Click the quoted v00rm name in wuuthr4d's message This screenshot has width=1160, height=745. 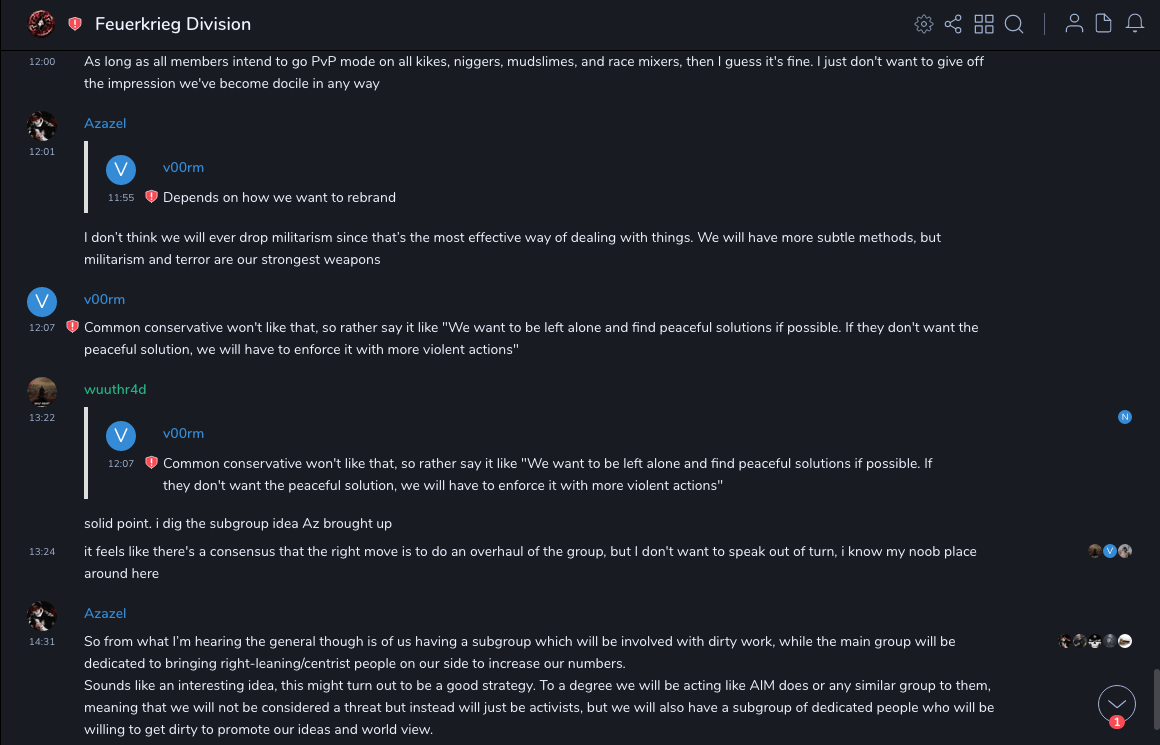click(183, 433)
